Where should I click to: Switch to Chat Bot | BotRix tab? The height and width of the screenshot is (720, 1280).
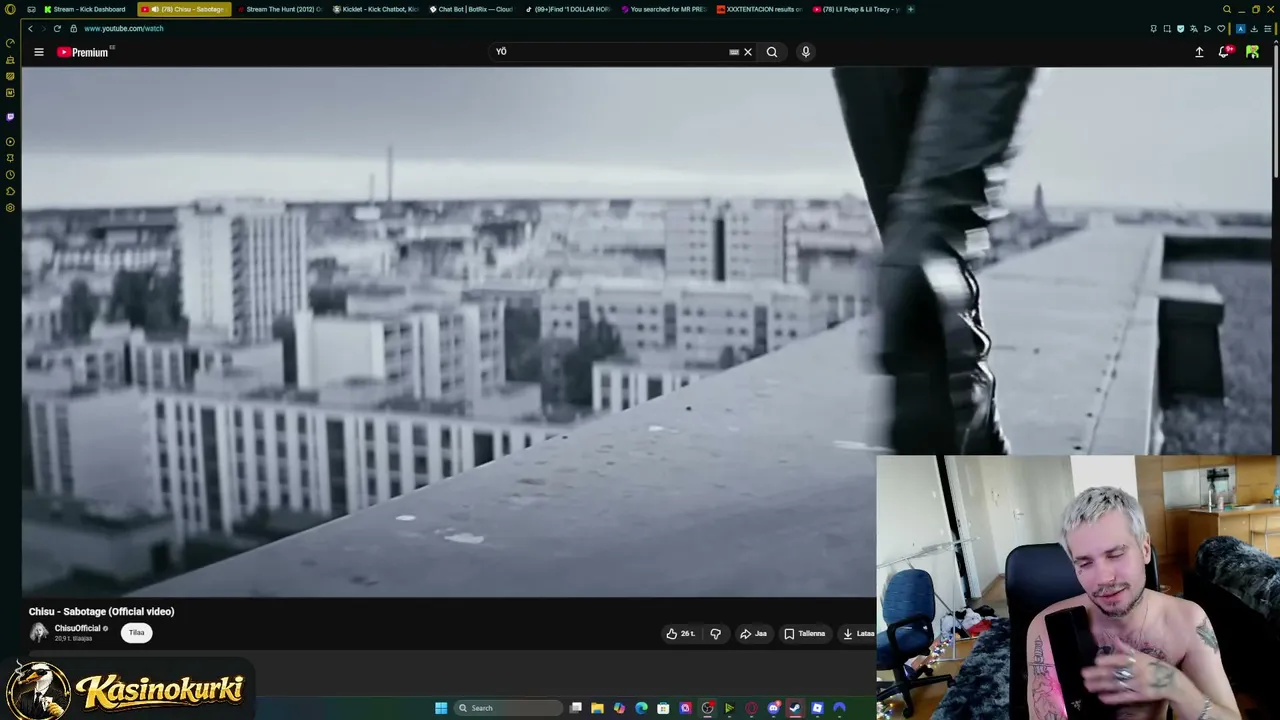pos(472,9)
